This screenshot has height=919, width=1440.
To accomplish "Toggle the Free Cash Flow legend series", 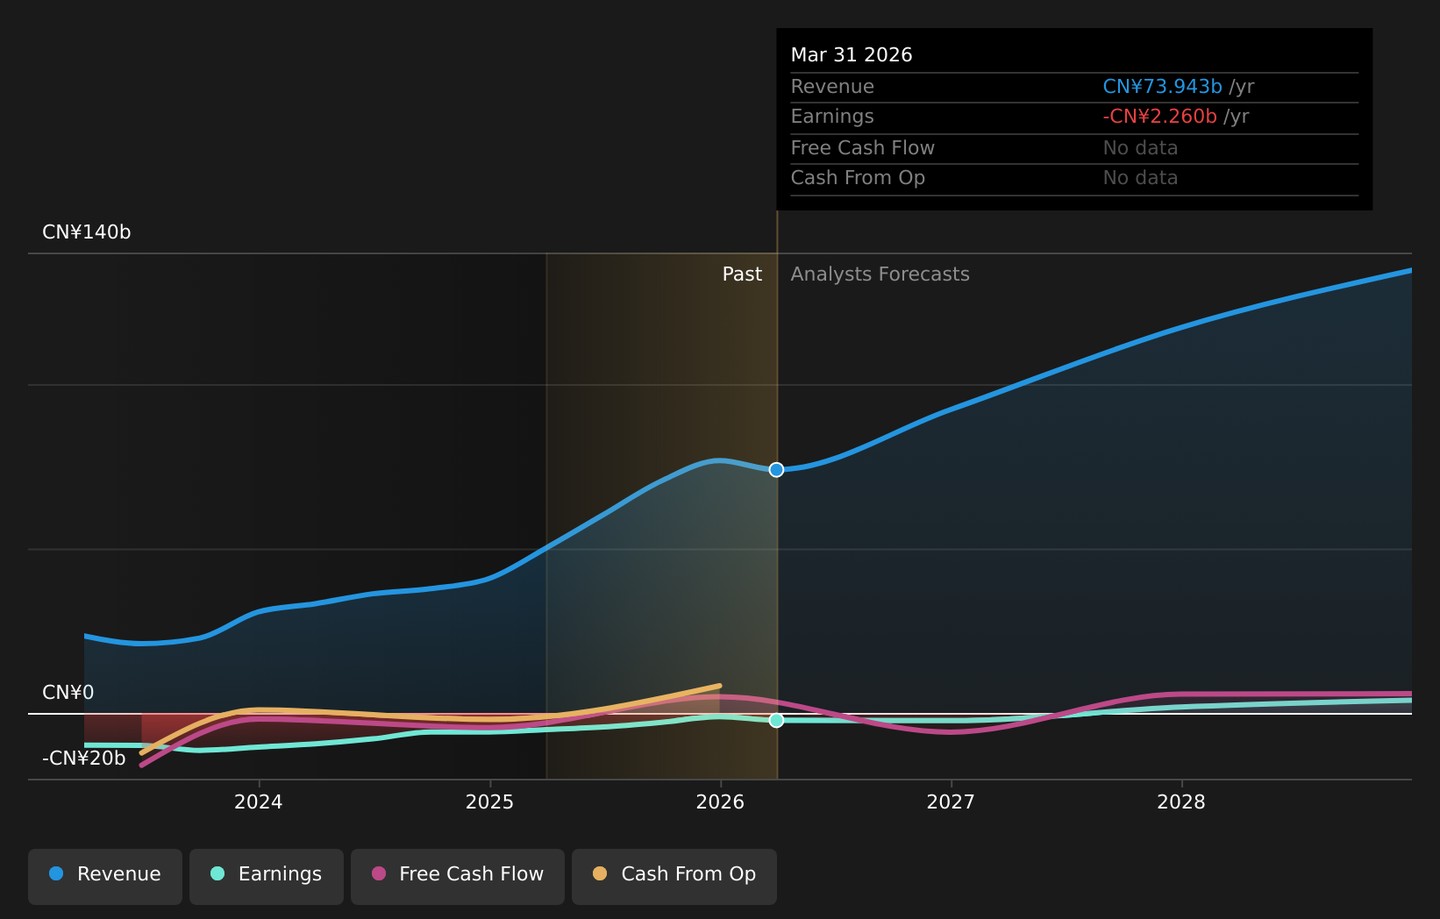I will (457, 876).
